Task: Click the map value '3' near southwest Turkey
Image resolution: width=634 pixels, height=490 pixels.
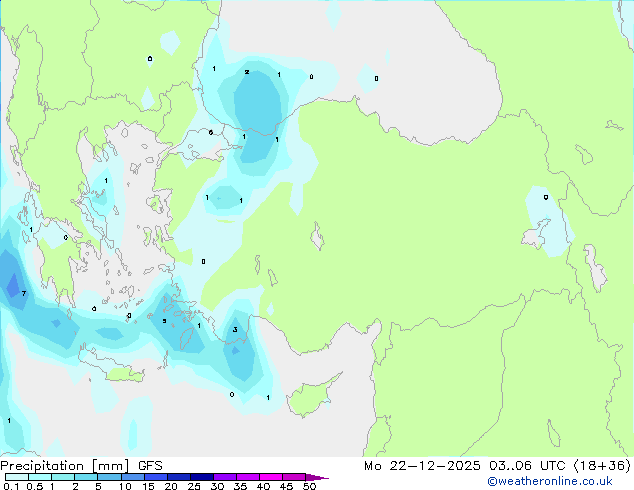Action: (x=235, y=330)
